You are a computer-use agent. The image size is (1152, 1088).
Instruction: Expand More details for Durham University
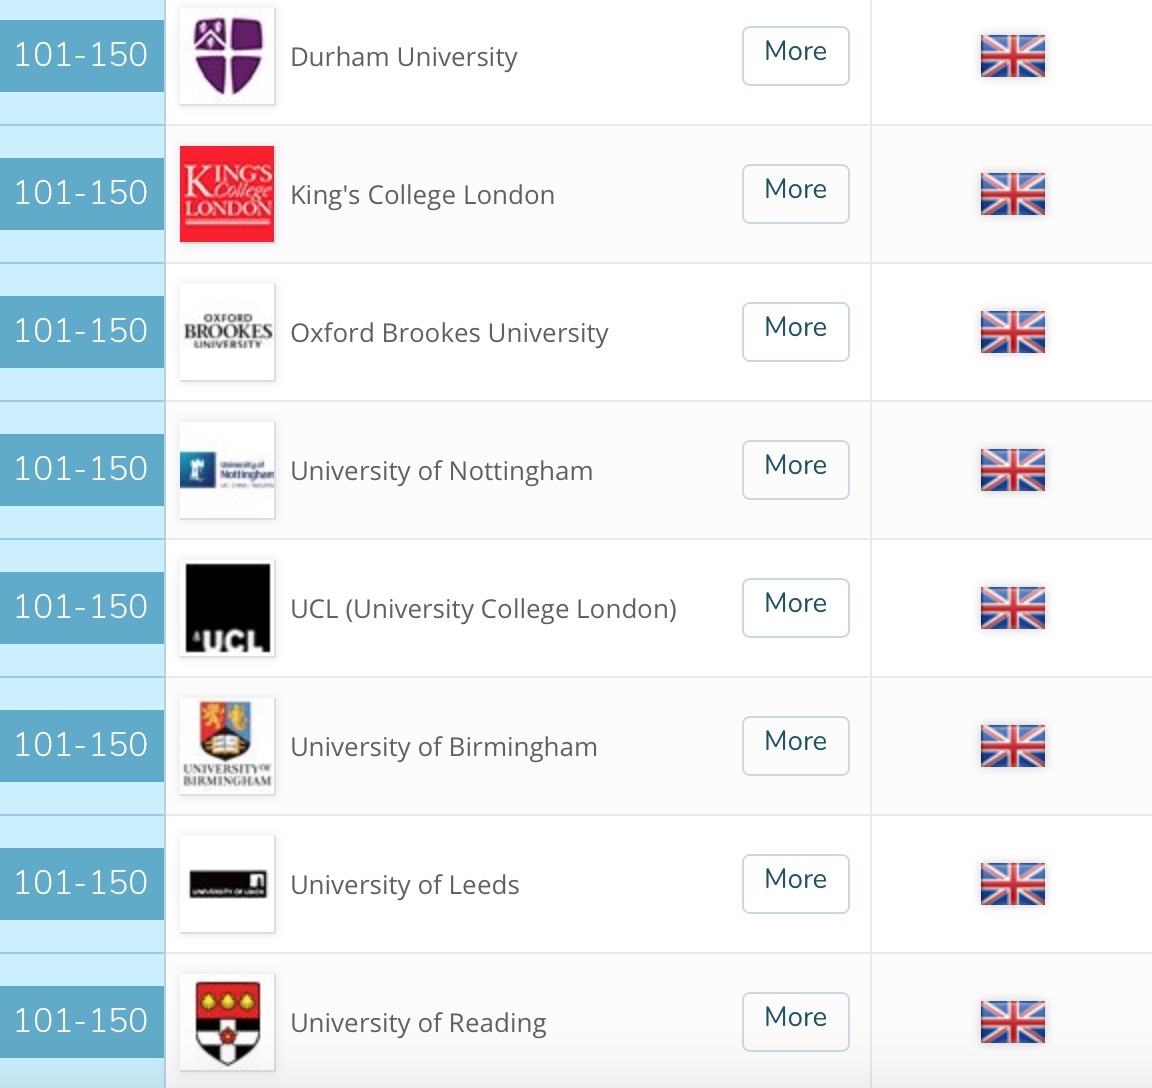795,56
